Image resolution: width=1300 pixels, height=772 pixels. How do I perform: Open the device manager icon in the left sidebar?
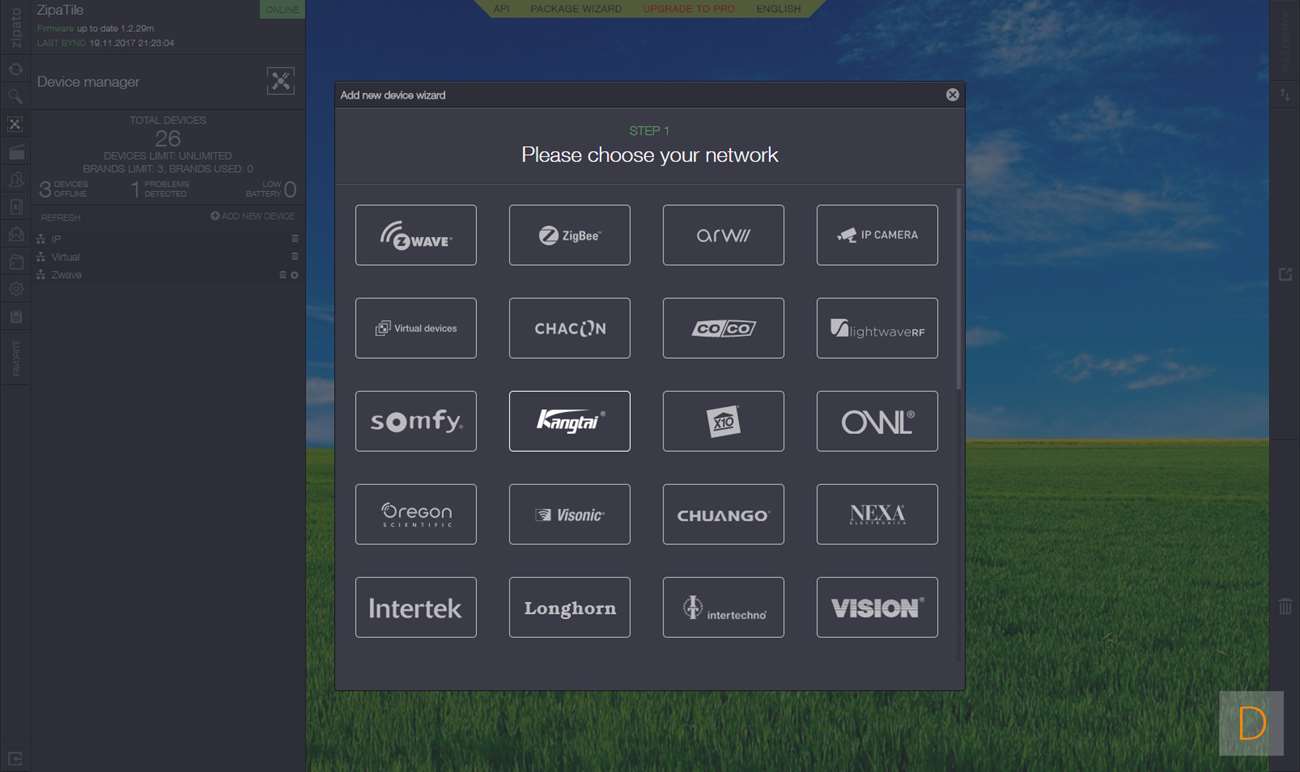tap(15, 125)
